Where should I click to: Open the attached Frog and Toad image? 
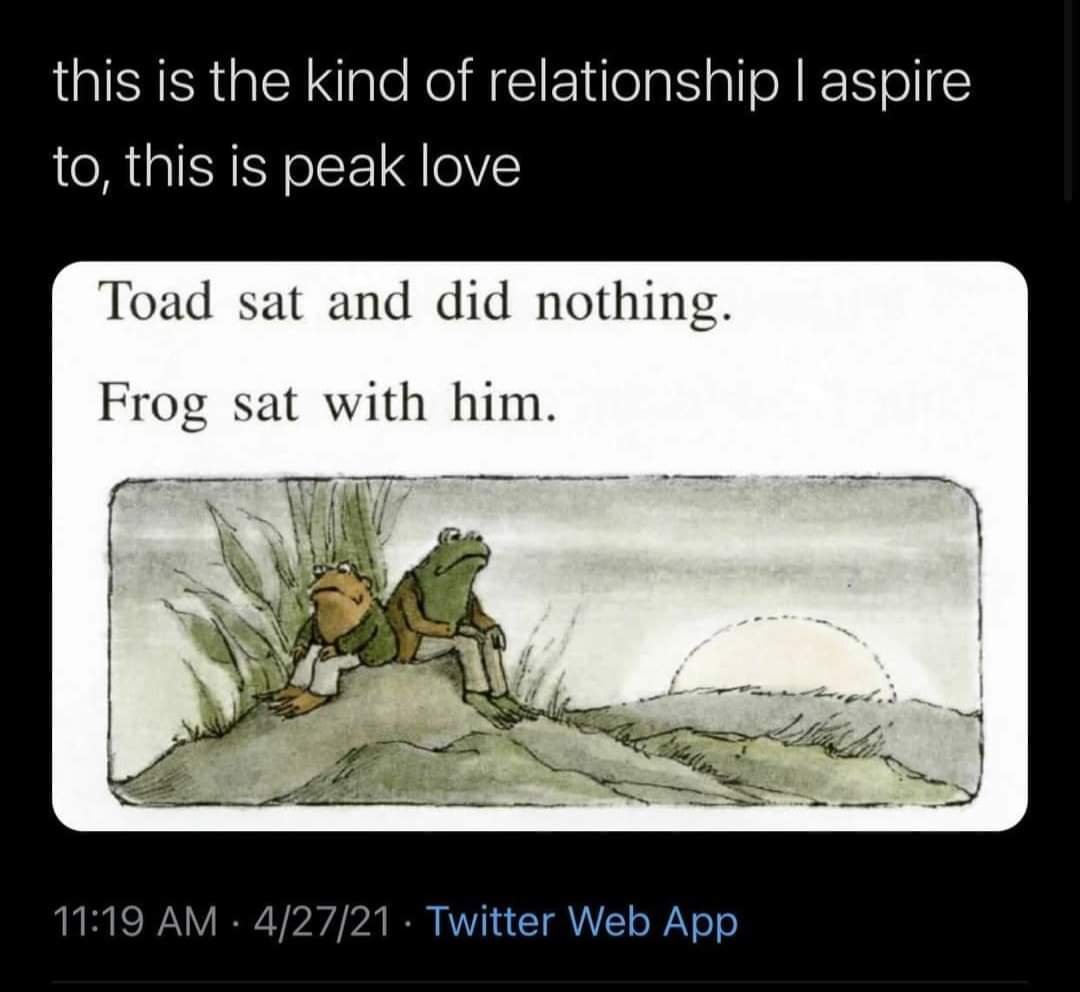point(540,546)
